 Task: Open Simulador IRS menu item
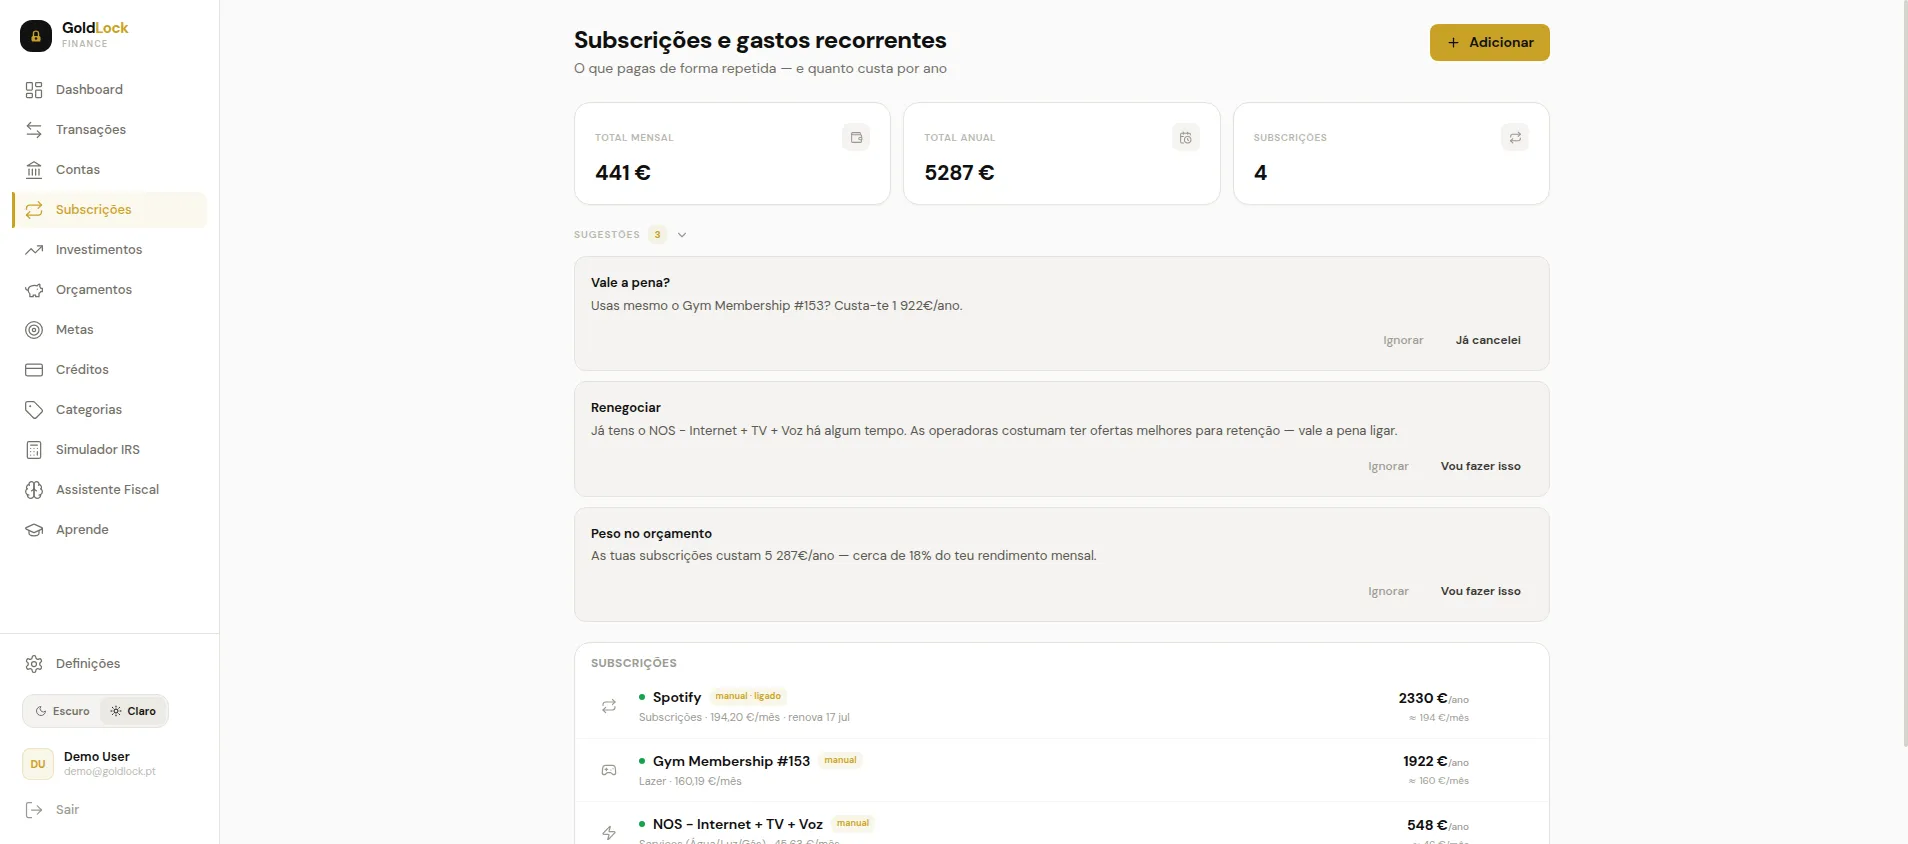[110, 450]
